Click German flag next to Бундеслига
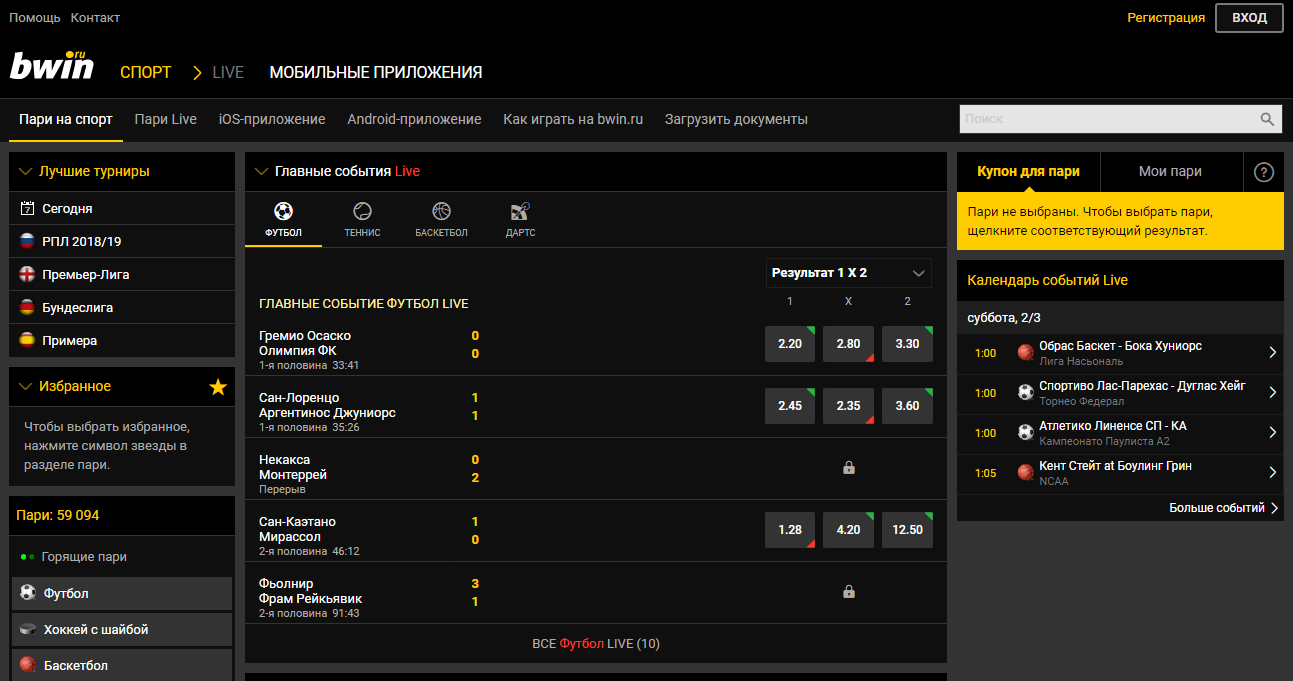 [27, 307]
